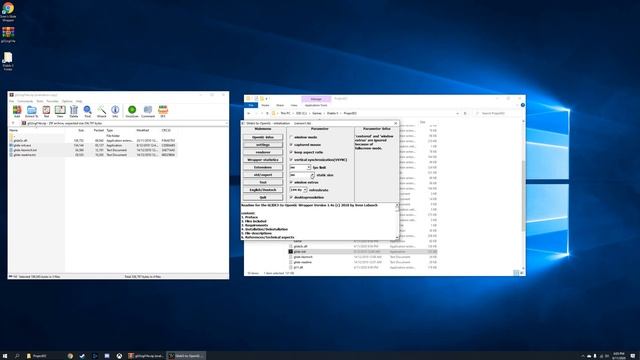Image resolution: width=640 pixels, height=360 pixels.
Task: Click the readme text area scrollbar
Action: click(x=397, y=221)
